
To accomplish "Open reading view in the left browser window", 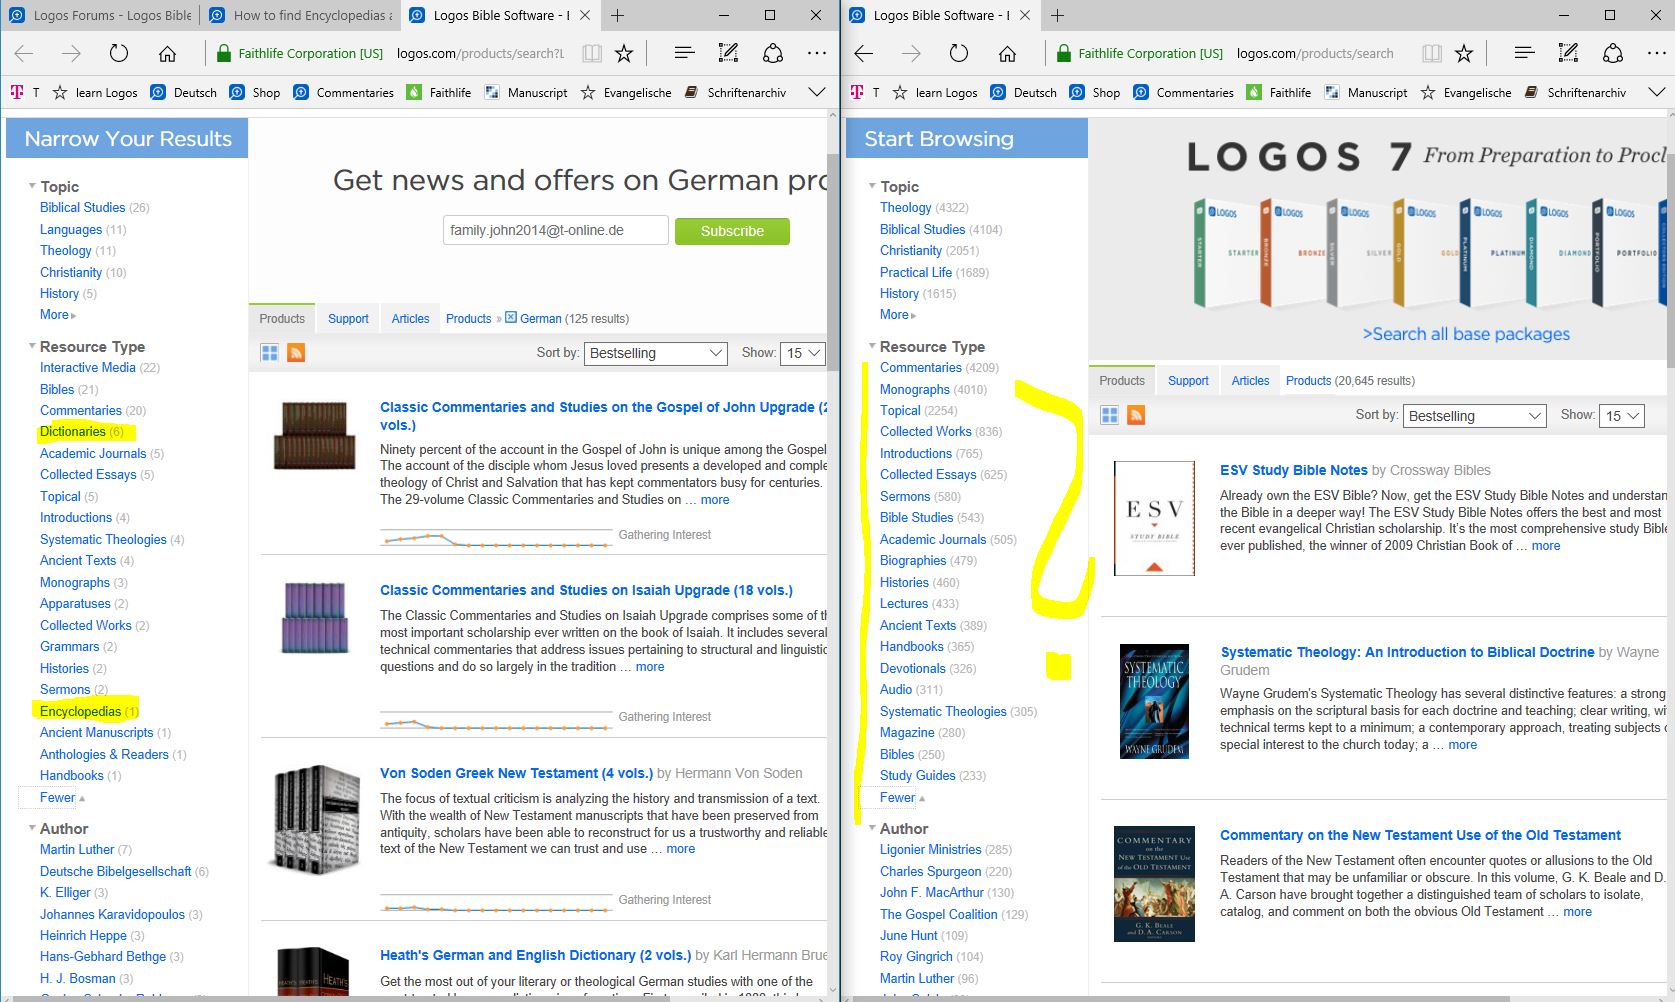I will click(592, 54).
